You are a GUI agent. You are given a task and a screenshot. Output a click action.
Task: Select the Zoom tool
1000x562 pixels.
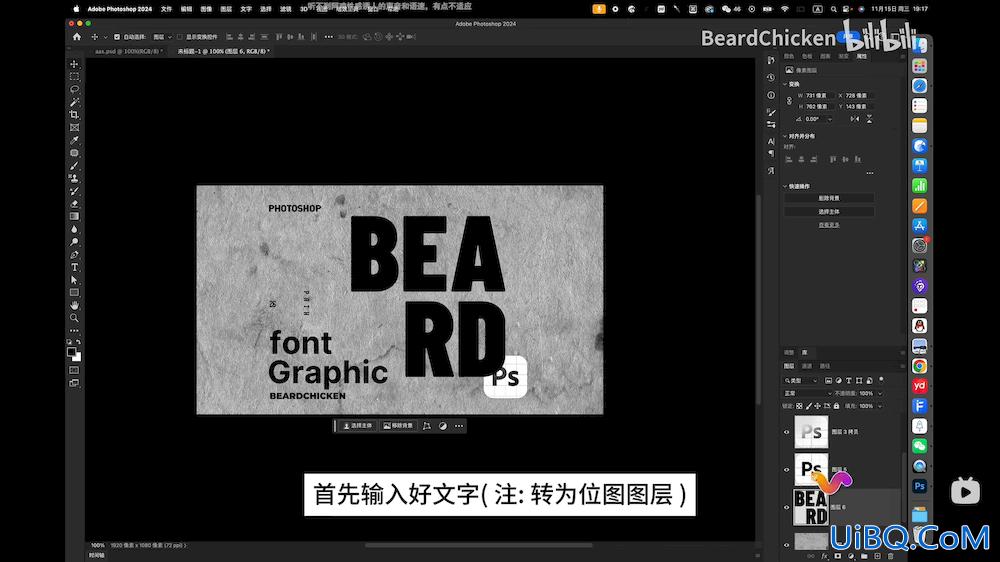pyautogui.click(x=74, y=318)
